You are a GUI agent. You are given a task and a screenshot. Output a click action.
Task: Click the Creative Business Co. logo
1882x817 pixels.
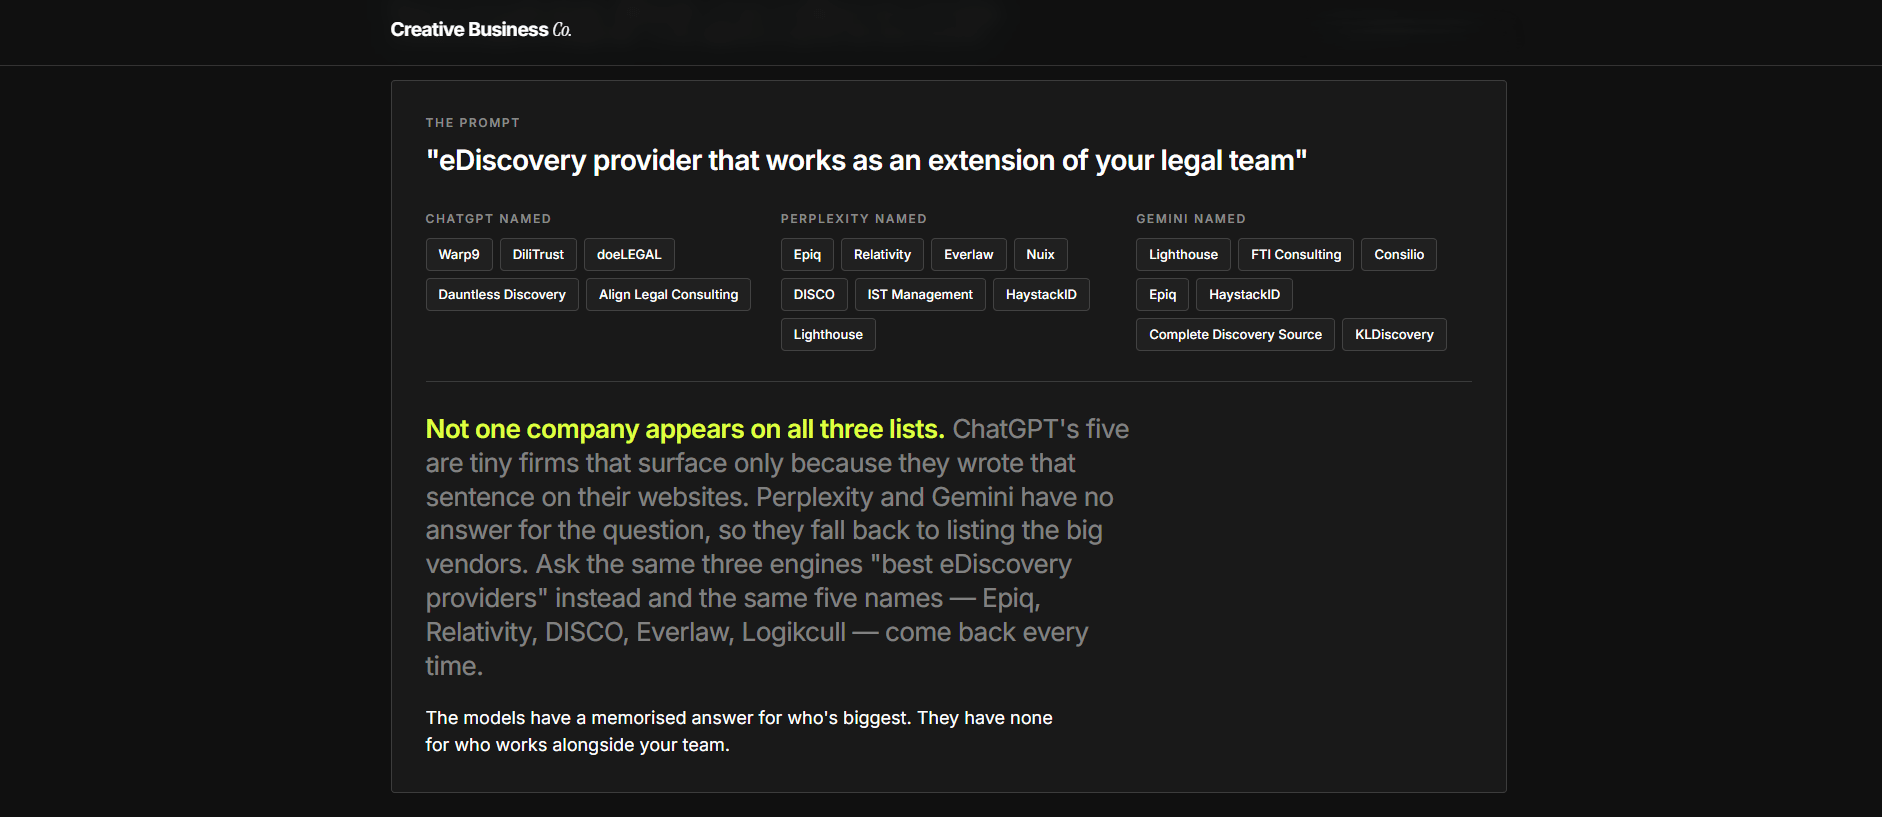point(481,30)
